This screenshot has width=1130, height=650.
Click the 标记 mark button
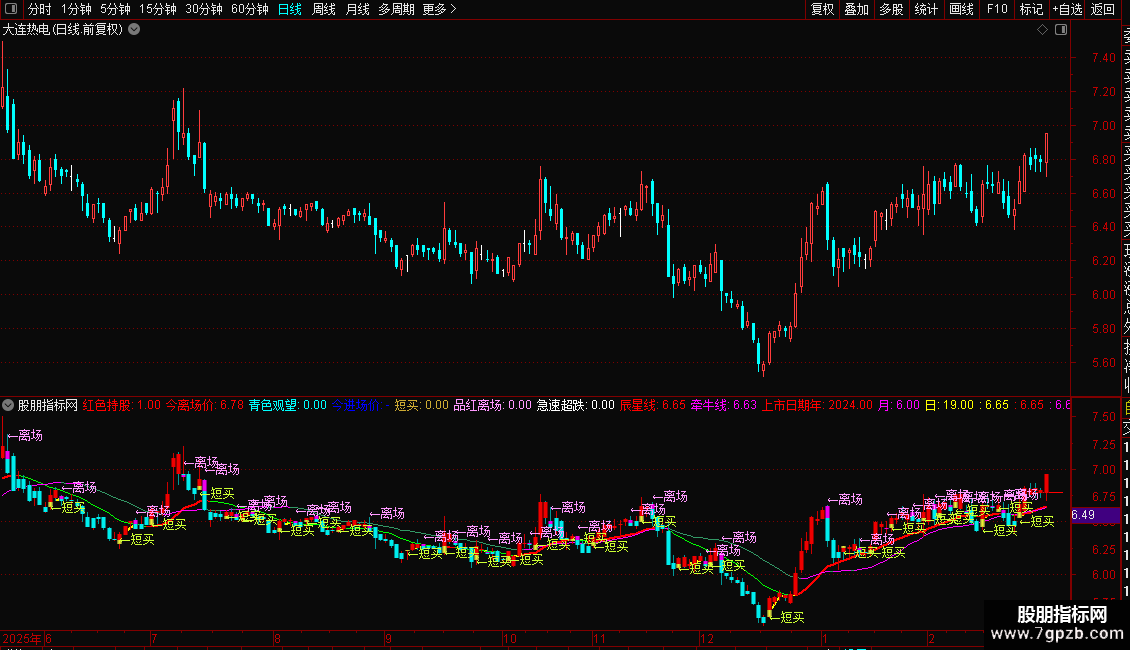(1031, 9)
